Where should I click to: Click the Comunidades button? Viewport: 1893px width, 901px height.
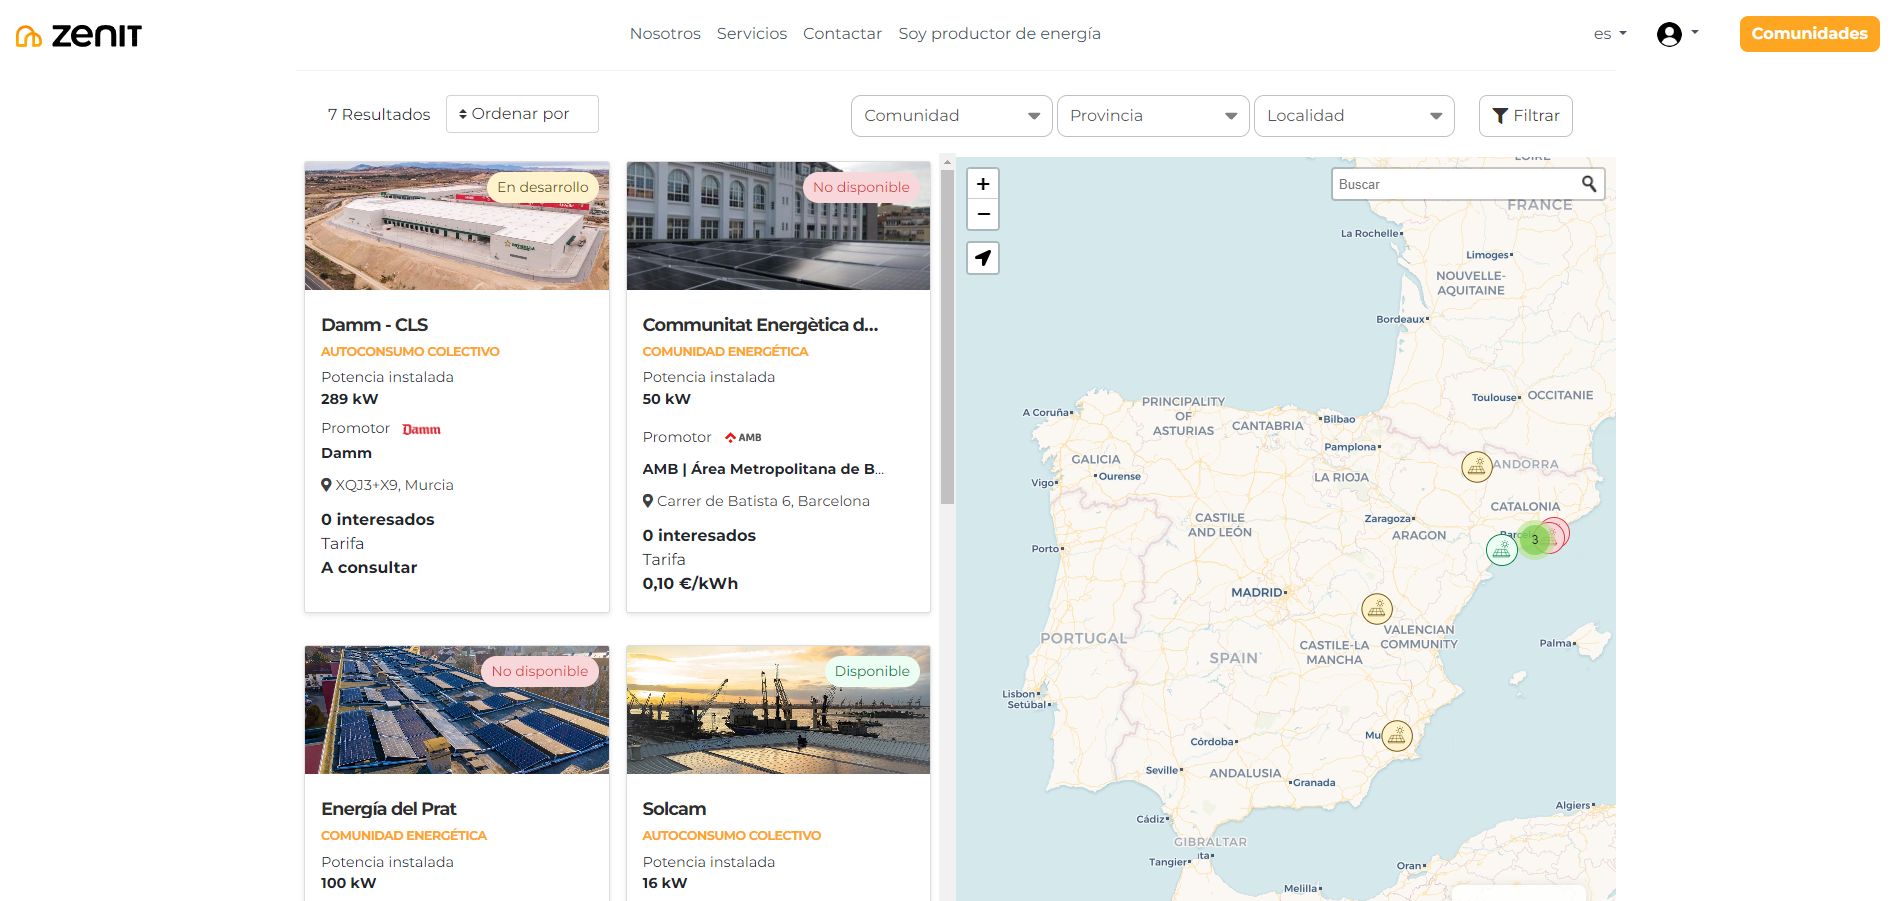click(x=1808, y=33)
